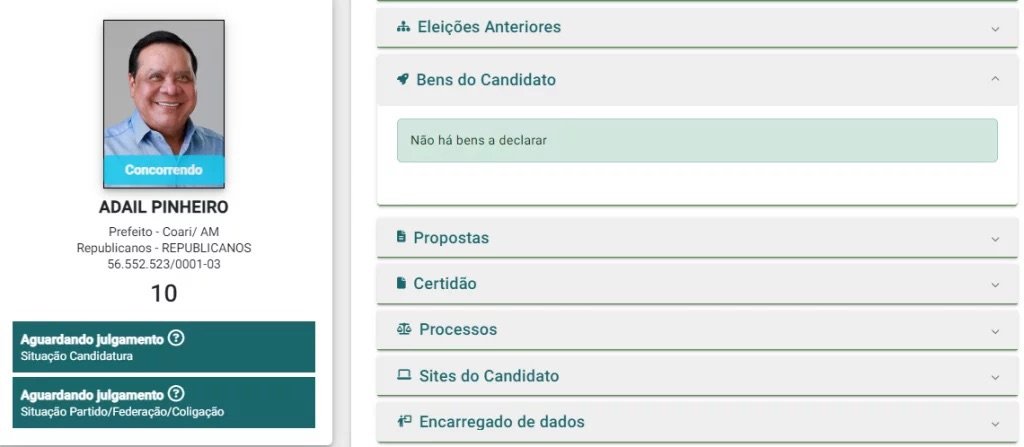This screenshot has height=447, width=1024.
Task: Open the Sites do Candidato chevron
Action: 995,377
